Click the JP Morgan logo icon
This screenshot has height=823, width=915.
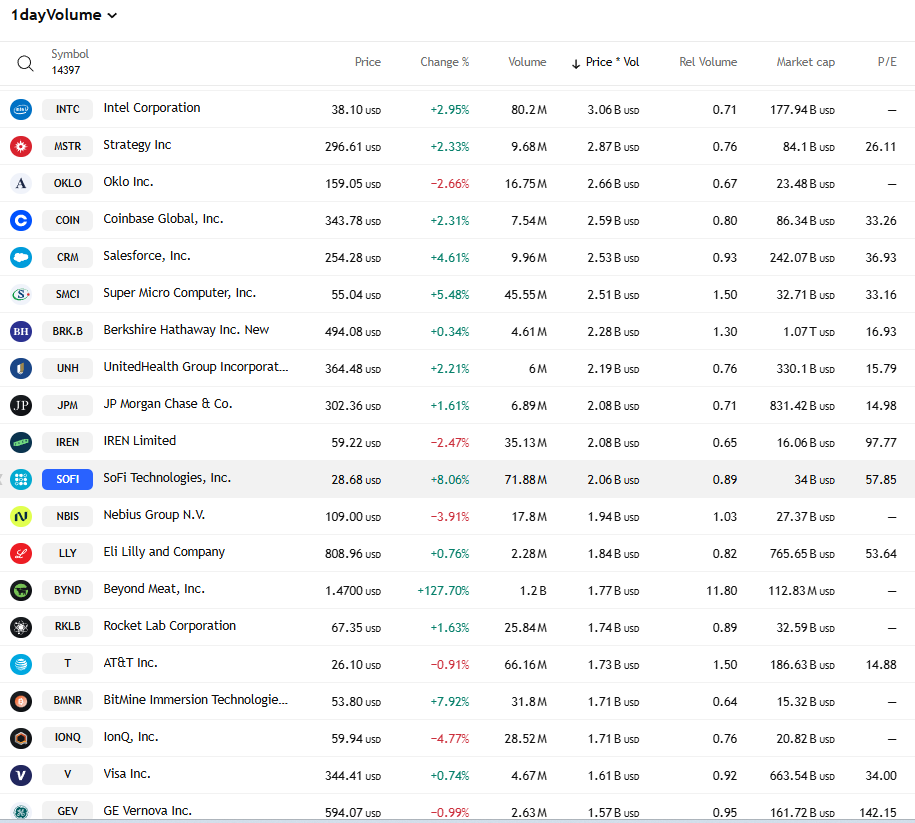pyautogui.click(x=21, y=405)
